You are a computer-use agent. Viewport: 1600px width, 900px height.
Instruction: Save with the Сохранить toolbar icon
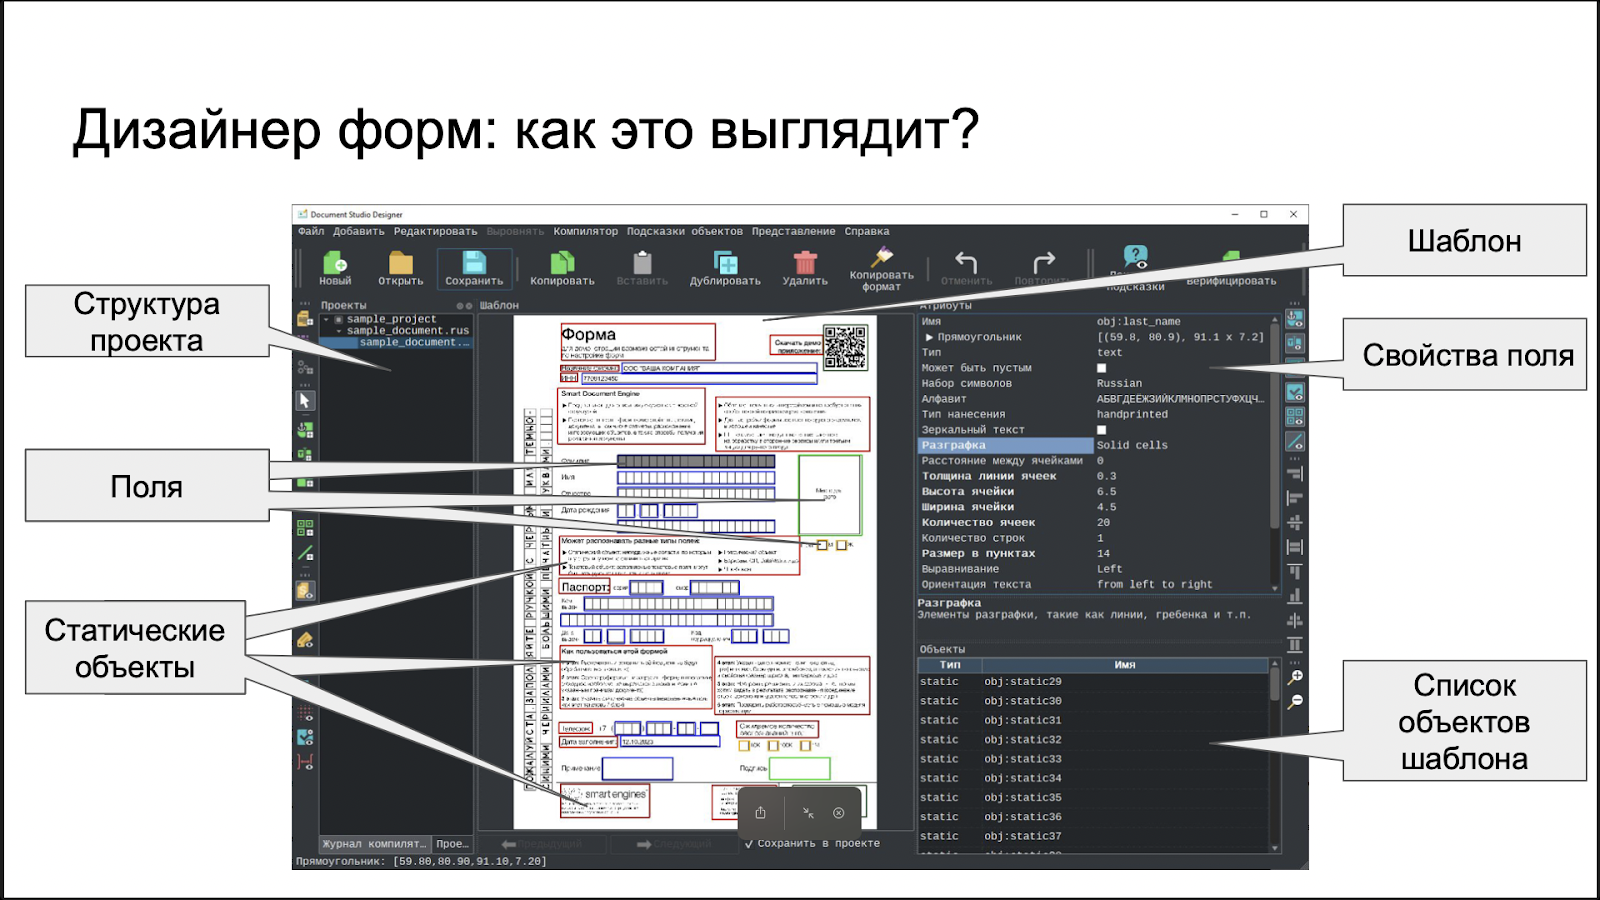476,265
